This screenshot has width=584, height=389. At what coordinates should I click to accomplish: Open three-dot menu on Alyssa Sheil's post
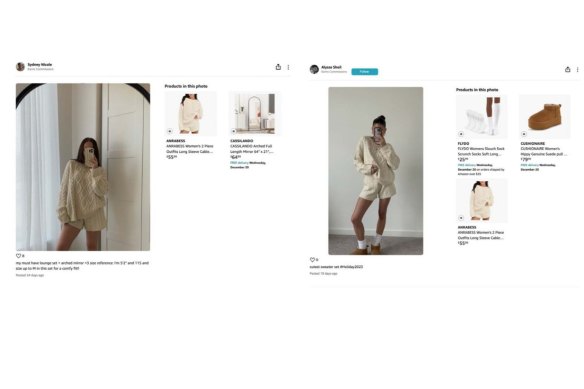click(578, 70)
